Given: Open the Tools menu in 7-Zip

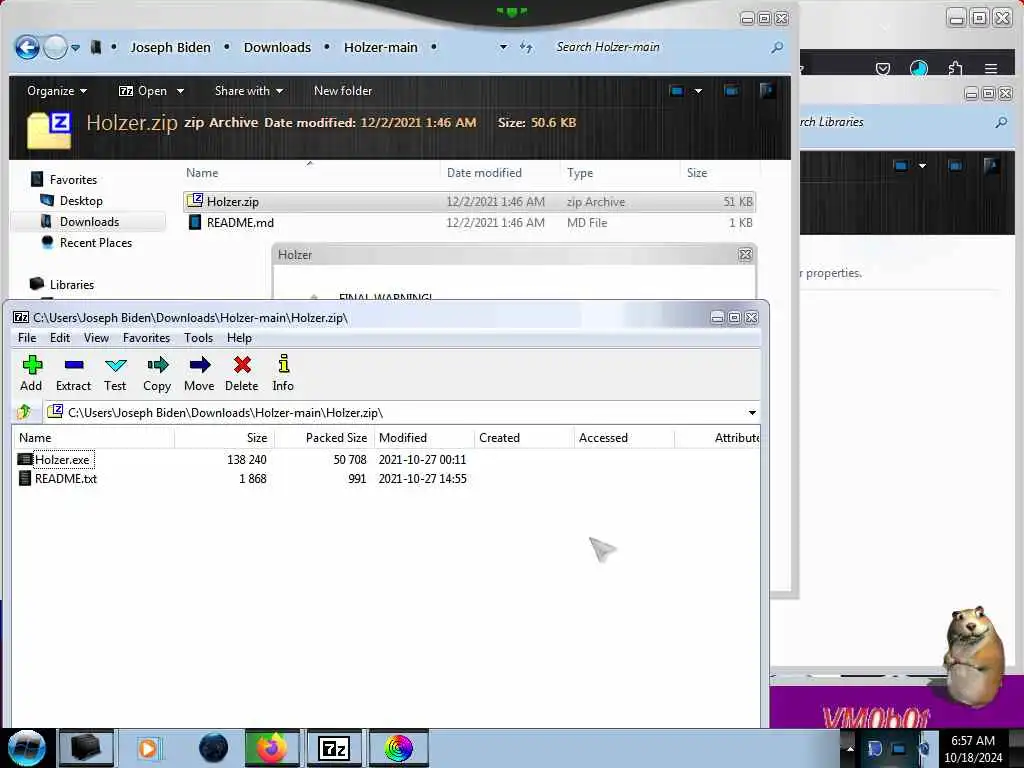Looking at the screenshot, I should coord(198,338).
